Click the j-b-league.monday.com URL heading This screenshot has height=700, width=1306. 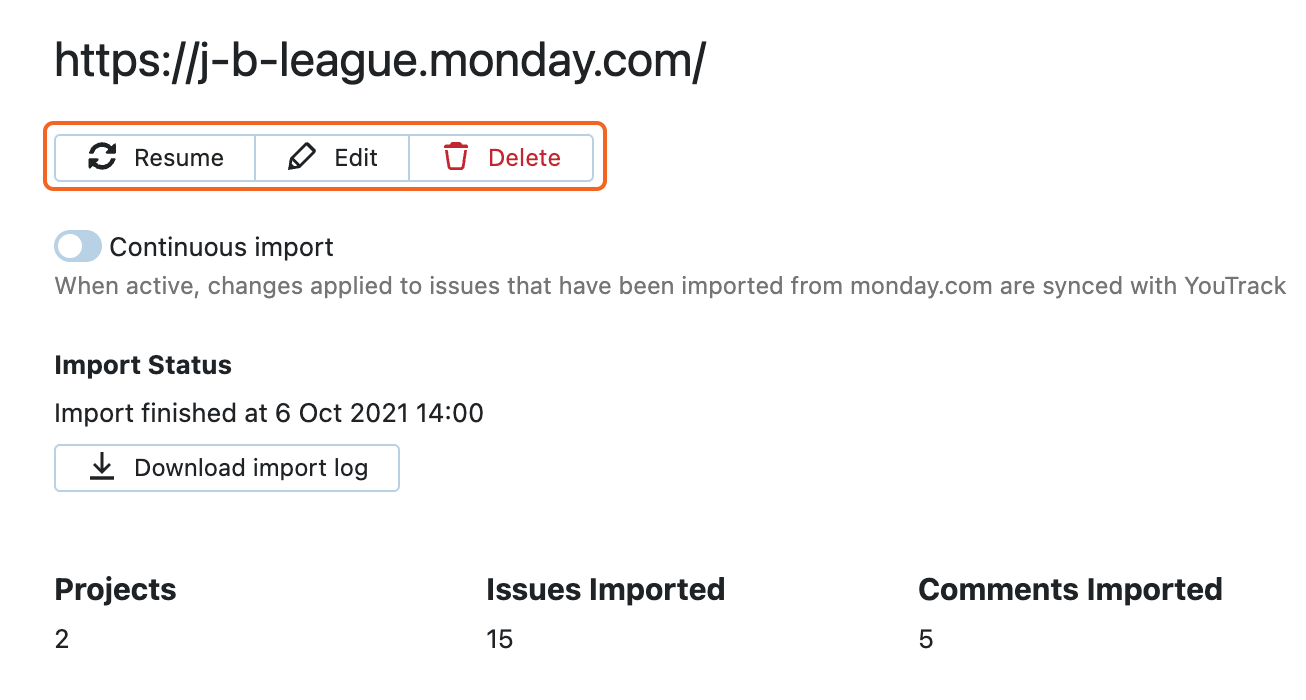(380, 62)
